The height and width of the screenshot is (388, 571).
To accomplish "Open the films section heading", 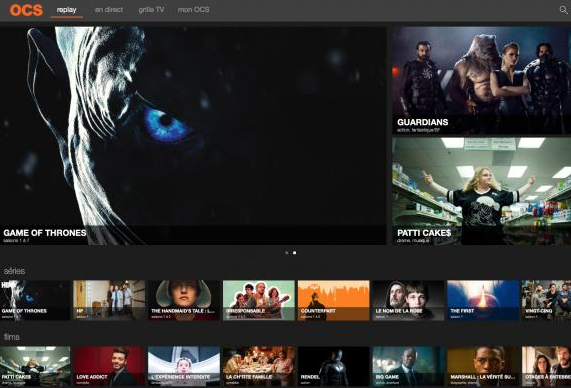I will click(12, 337).
